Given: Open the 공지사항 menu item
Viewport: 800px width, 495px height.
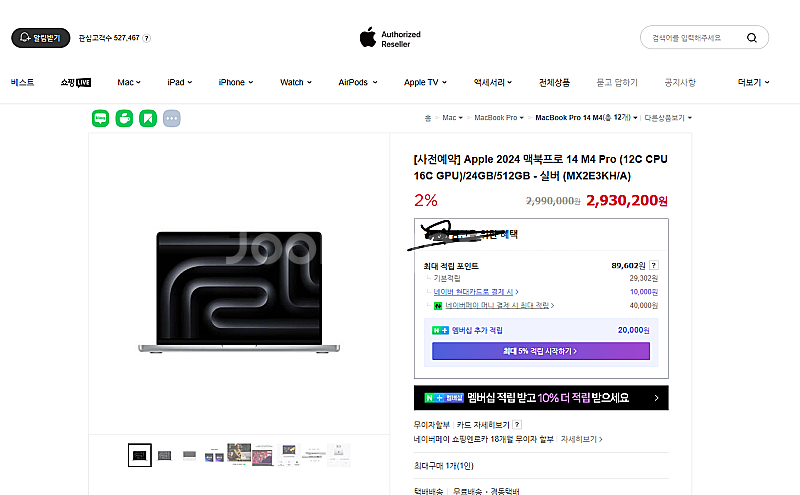Looking at the screenshot, I should pyautogui.click(x=680, y=82).
